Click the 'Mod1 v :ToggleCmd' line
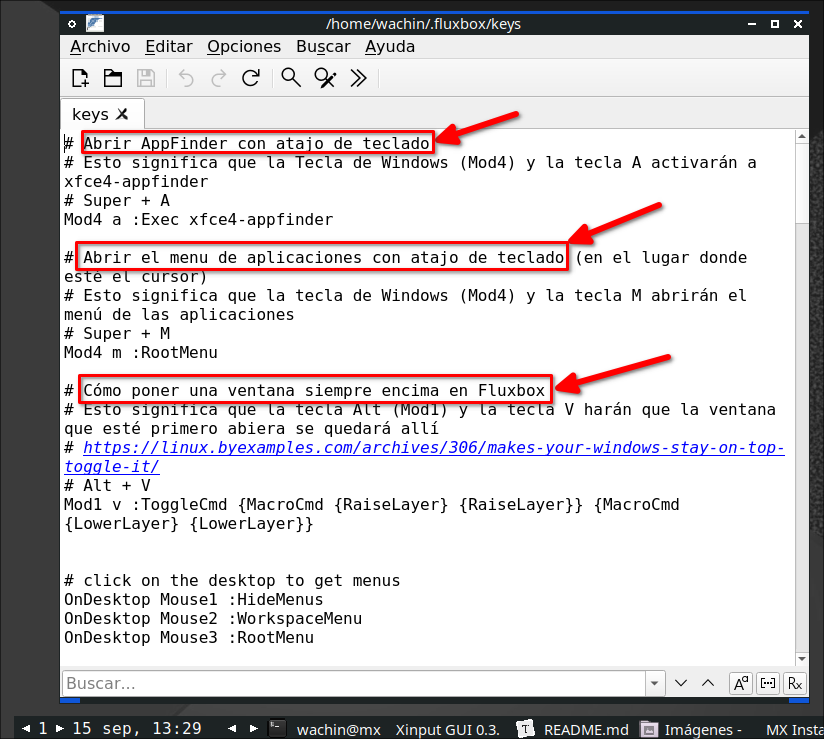The image size is (824, 739). 372,505
